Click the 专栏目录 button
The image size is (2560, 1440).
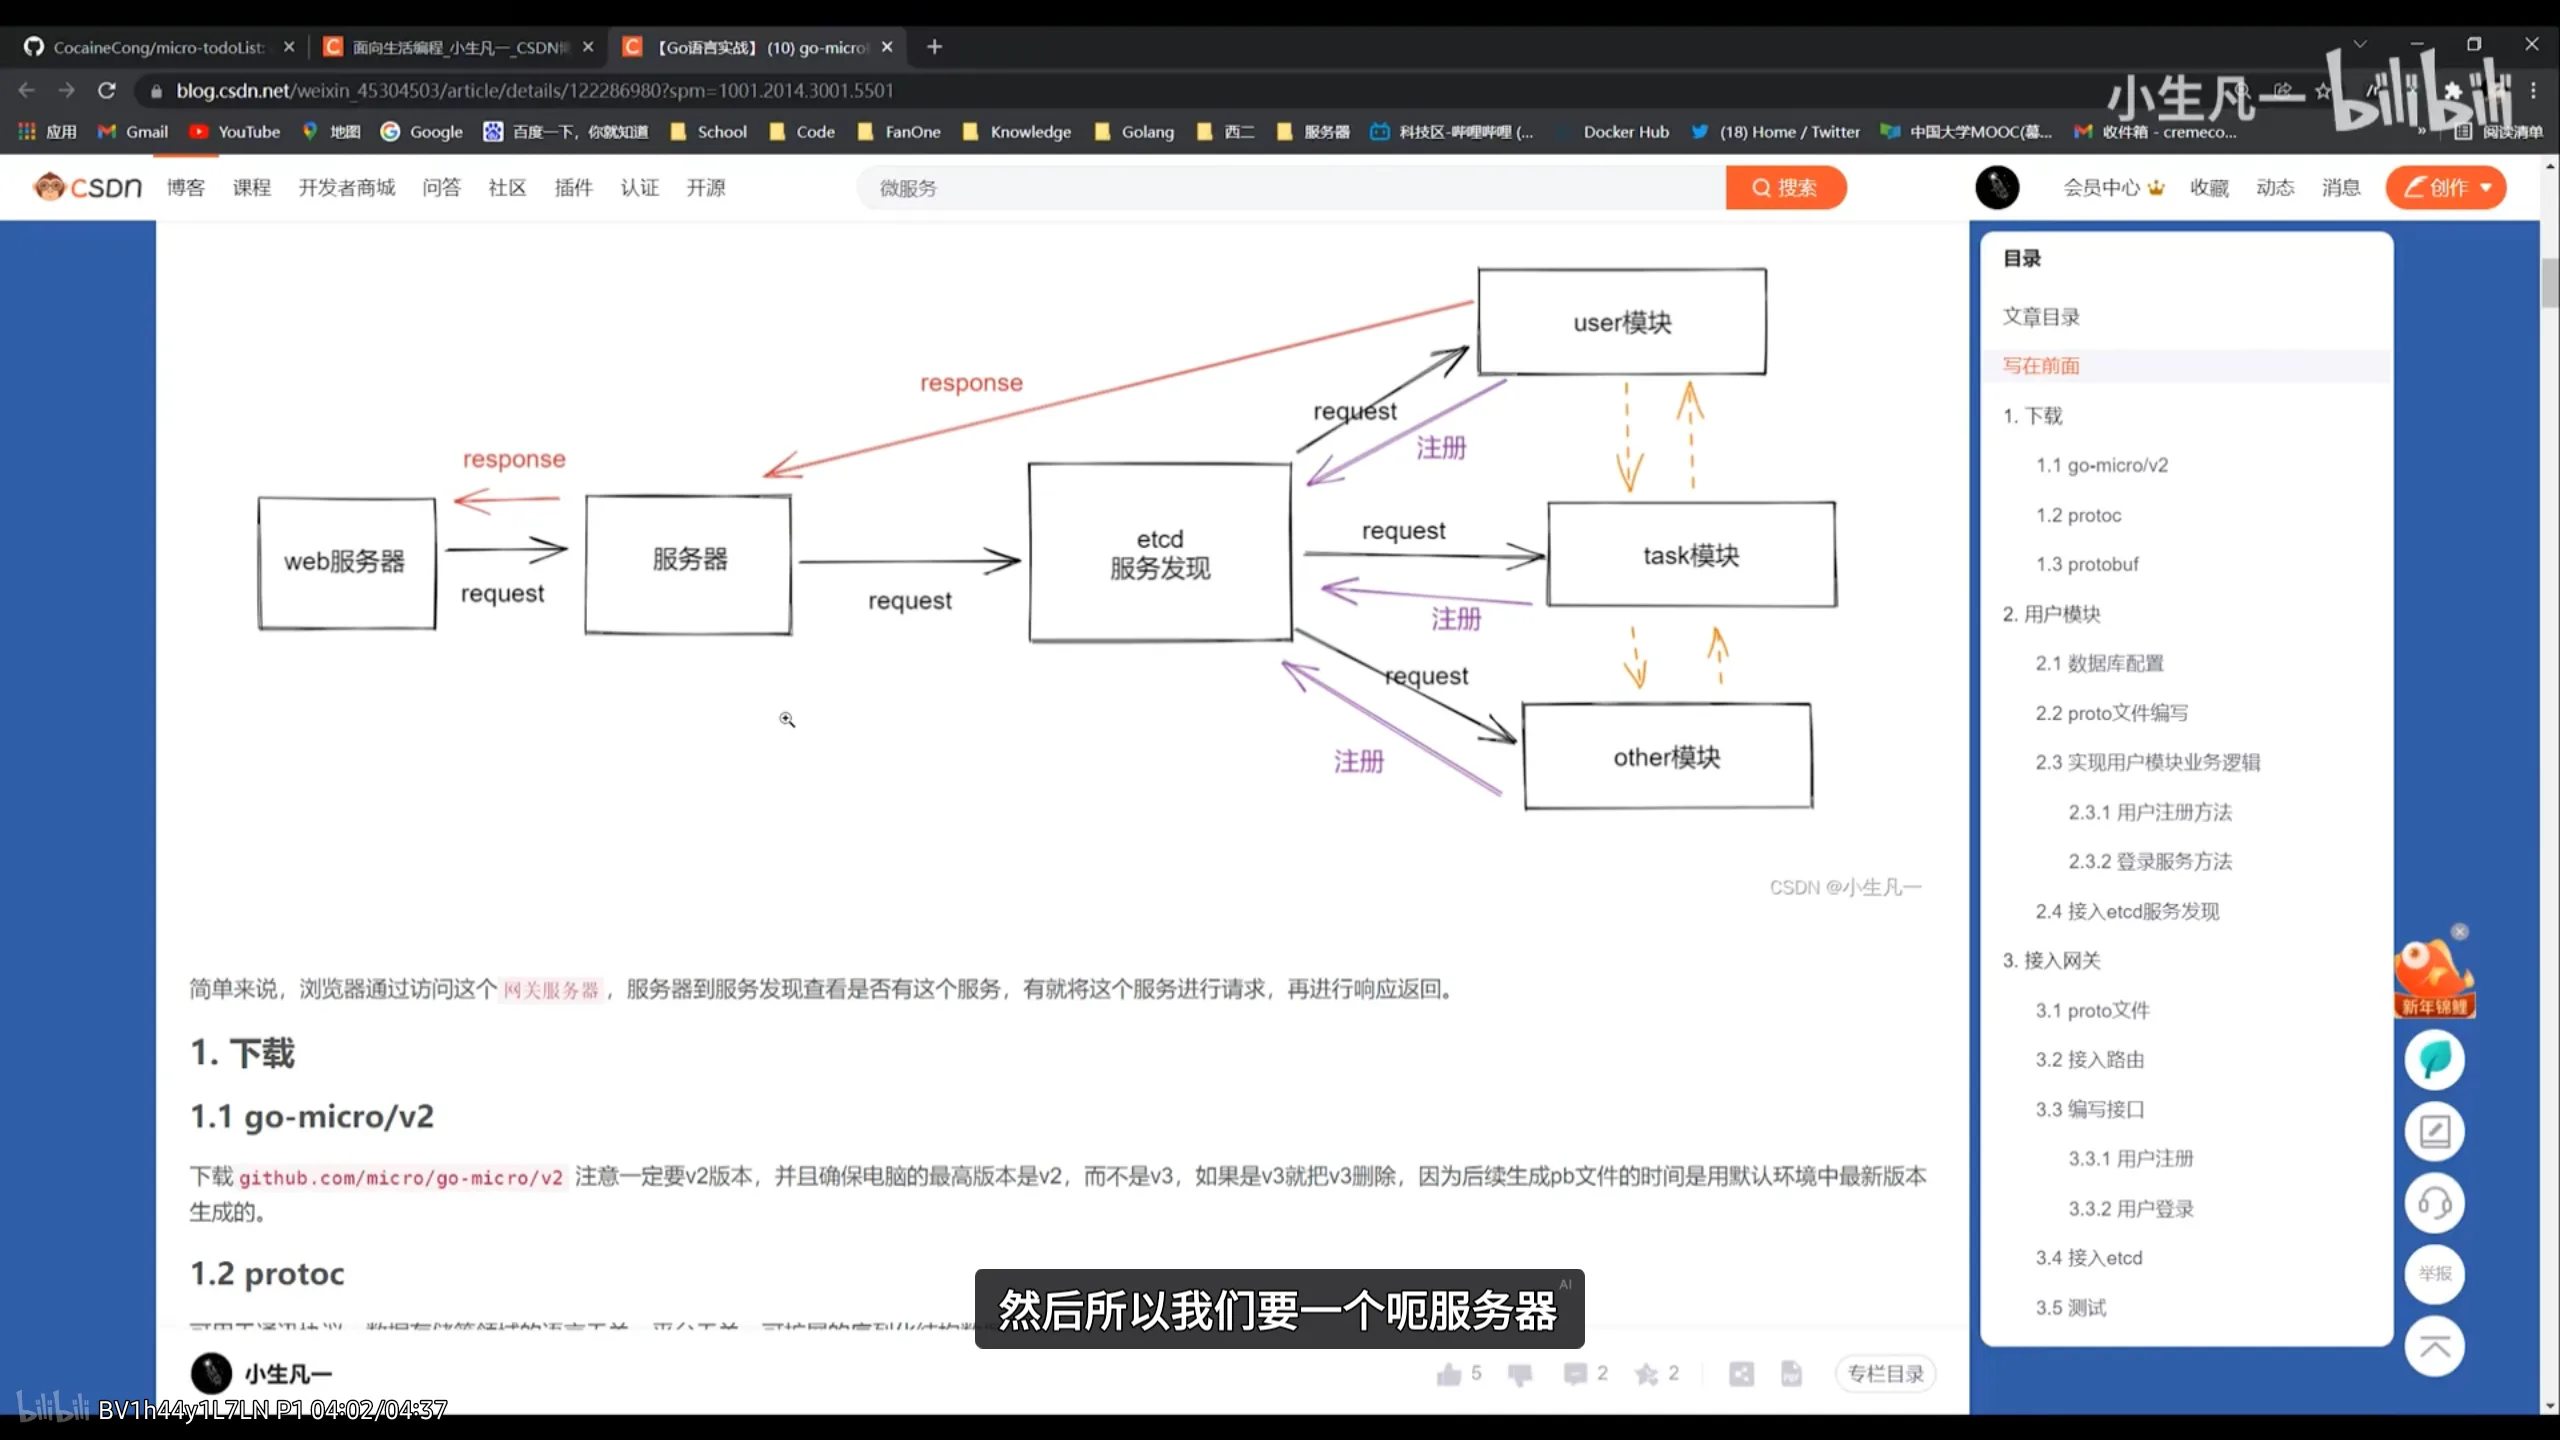[x=1885, y=1374]
